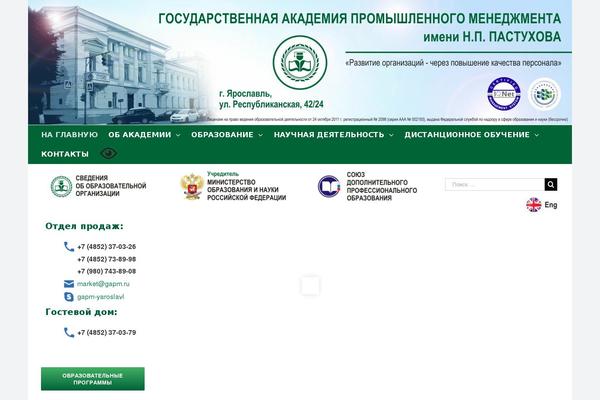Open СВЕДЕНИЯ ОБ ОБРАЗОВАТЕЛЬНОЙ ОРГАНИЗАЦИИ link
This screenshot has height=400, width=600.
pos(111,186)
